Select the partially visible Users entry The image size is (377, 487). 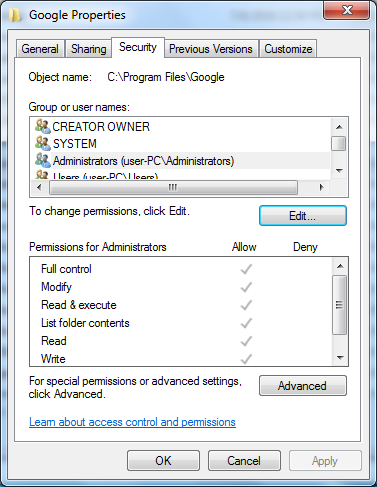pyautogui.click(x=180, y=175)
